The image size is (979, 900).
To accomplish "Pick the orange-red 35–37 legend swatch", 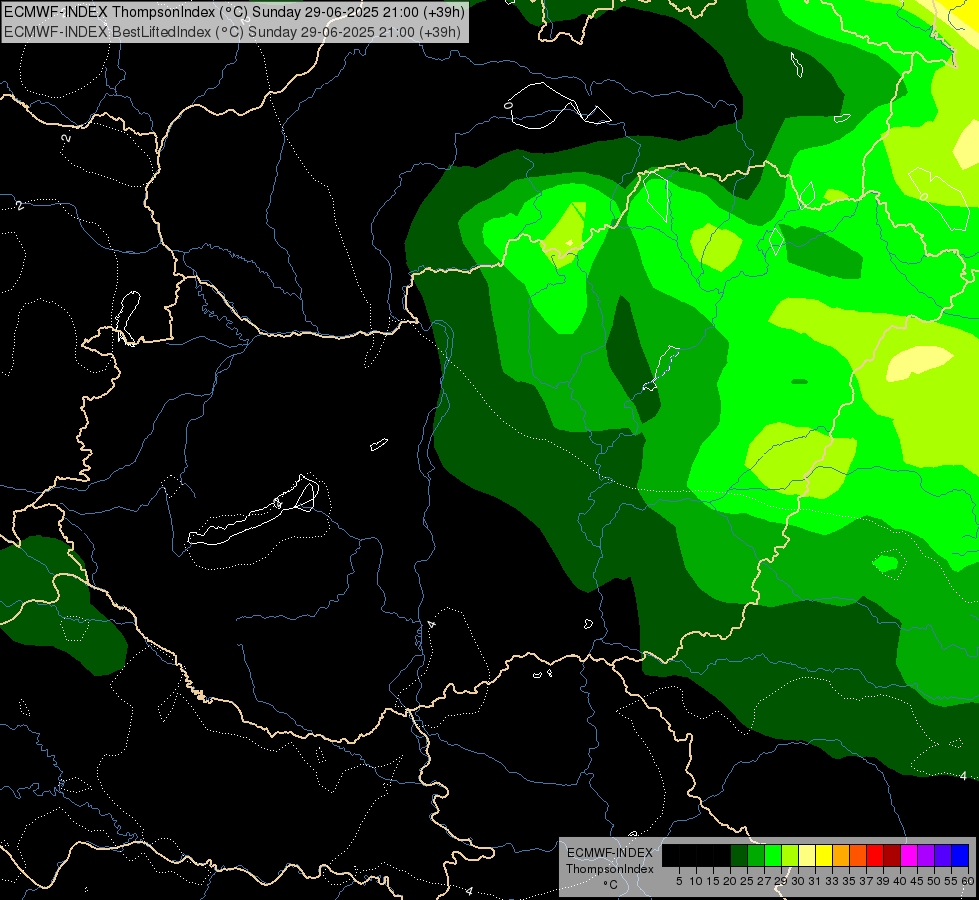I will point(858,855).
